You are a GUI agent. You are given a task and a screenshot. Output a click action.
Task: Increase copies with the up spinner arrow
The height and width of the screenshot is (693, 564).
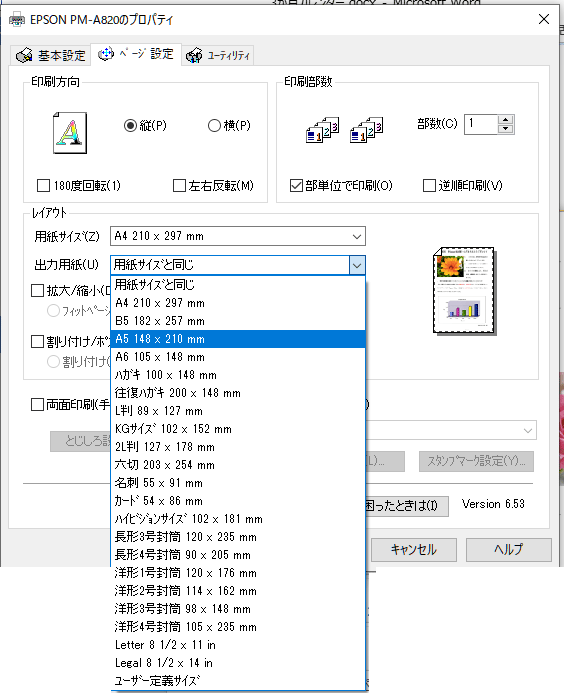(x=506, y=120)
